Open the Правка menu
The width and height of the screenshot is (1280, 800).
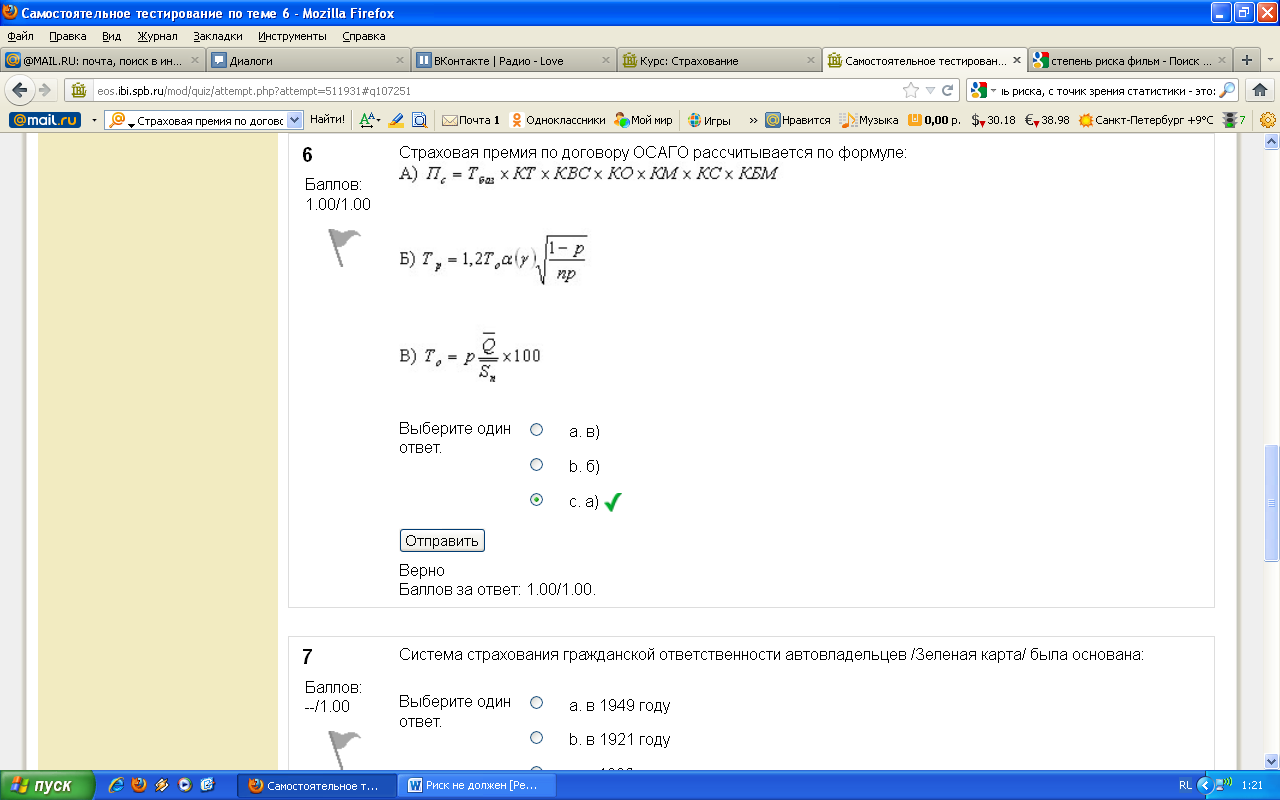pos(68,36)
